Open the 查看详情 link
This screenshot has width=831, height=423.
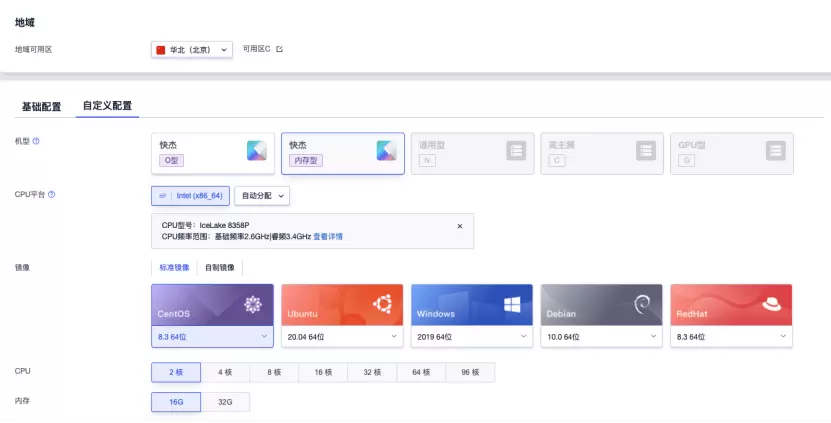click(328, 237)
